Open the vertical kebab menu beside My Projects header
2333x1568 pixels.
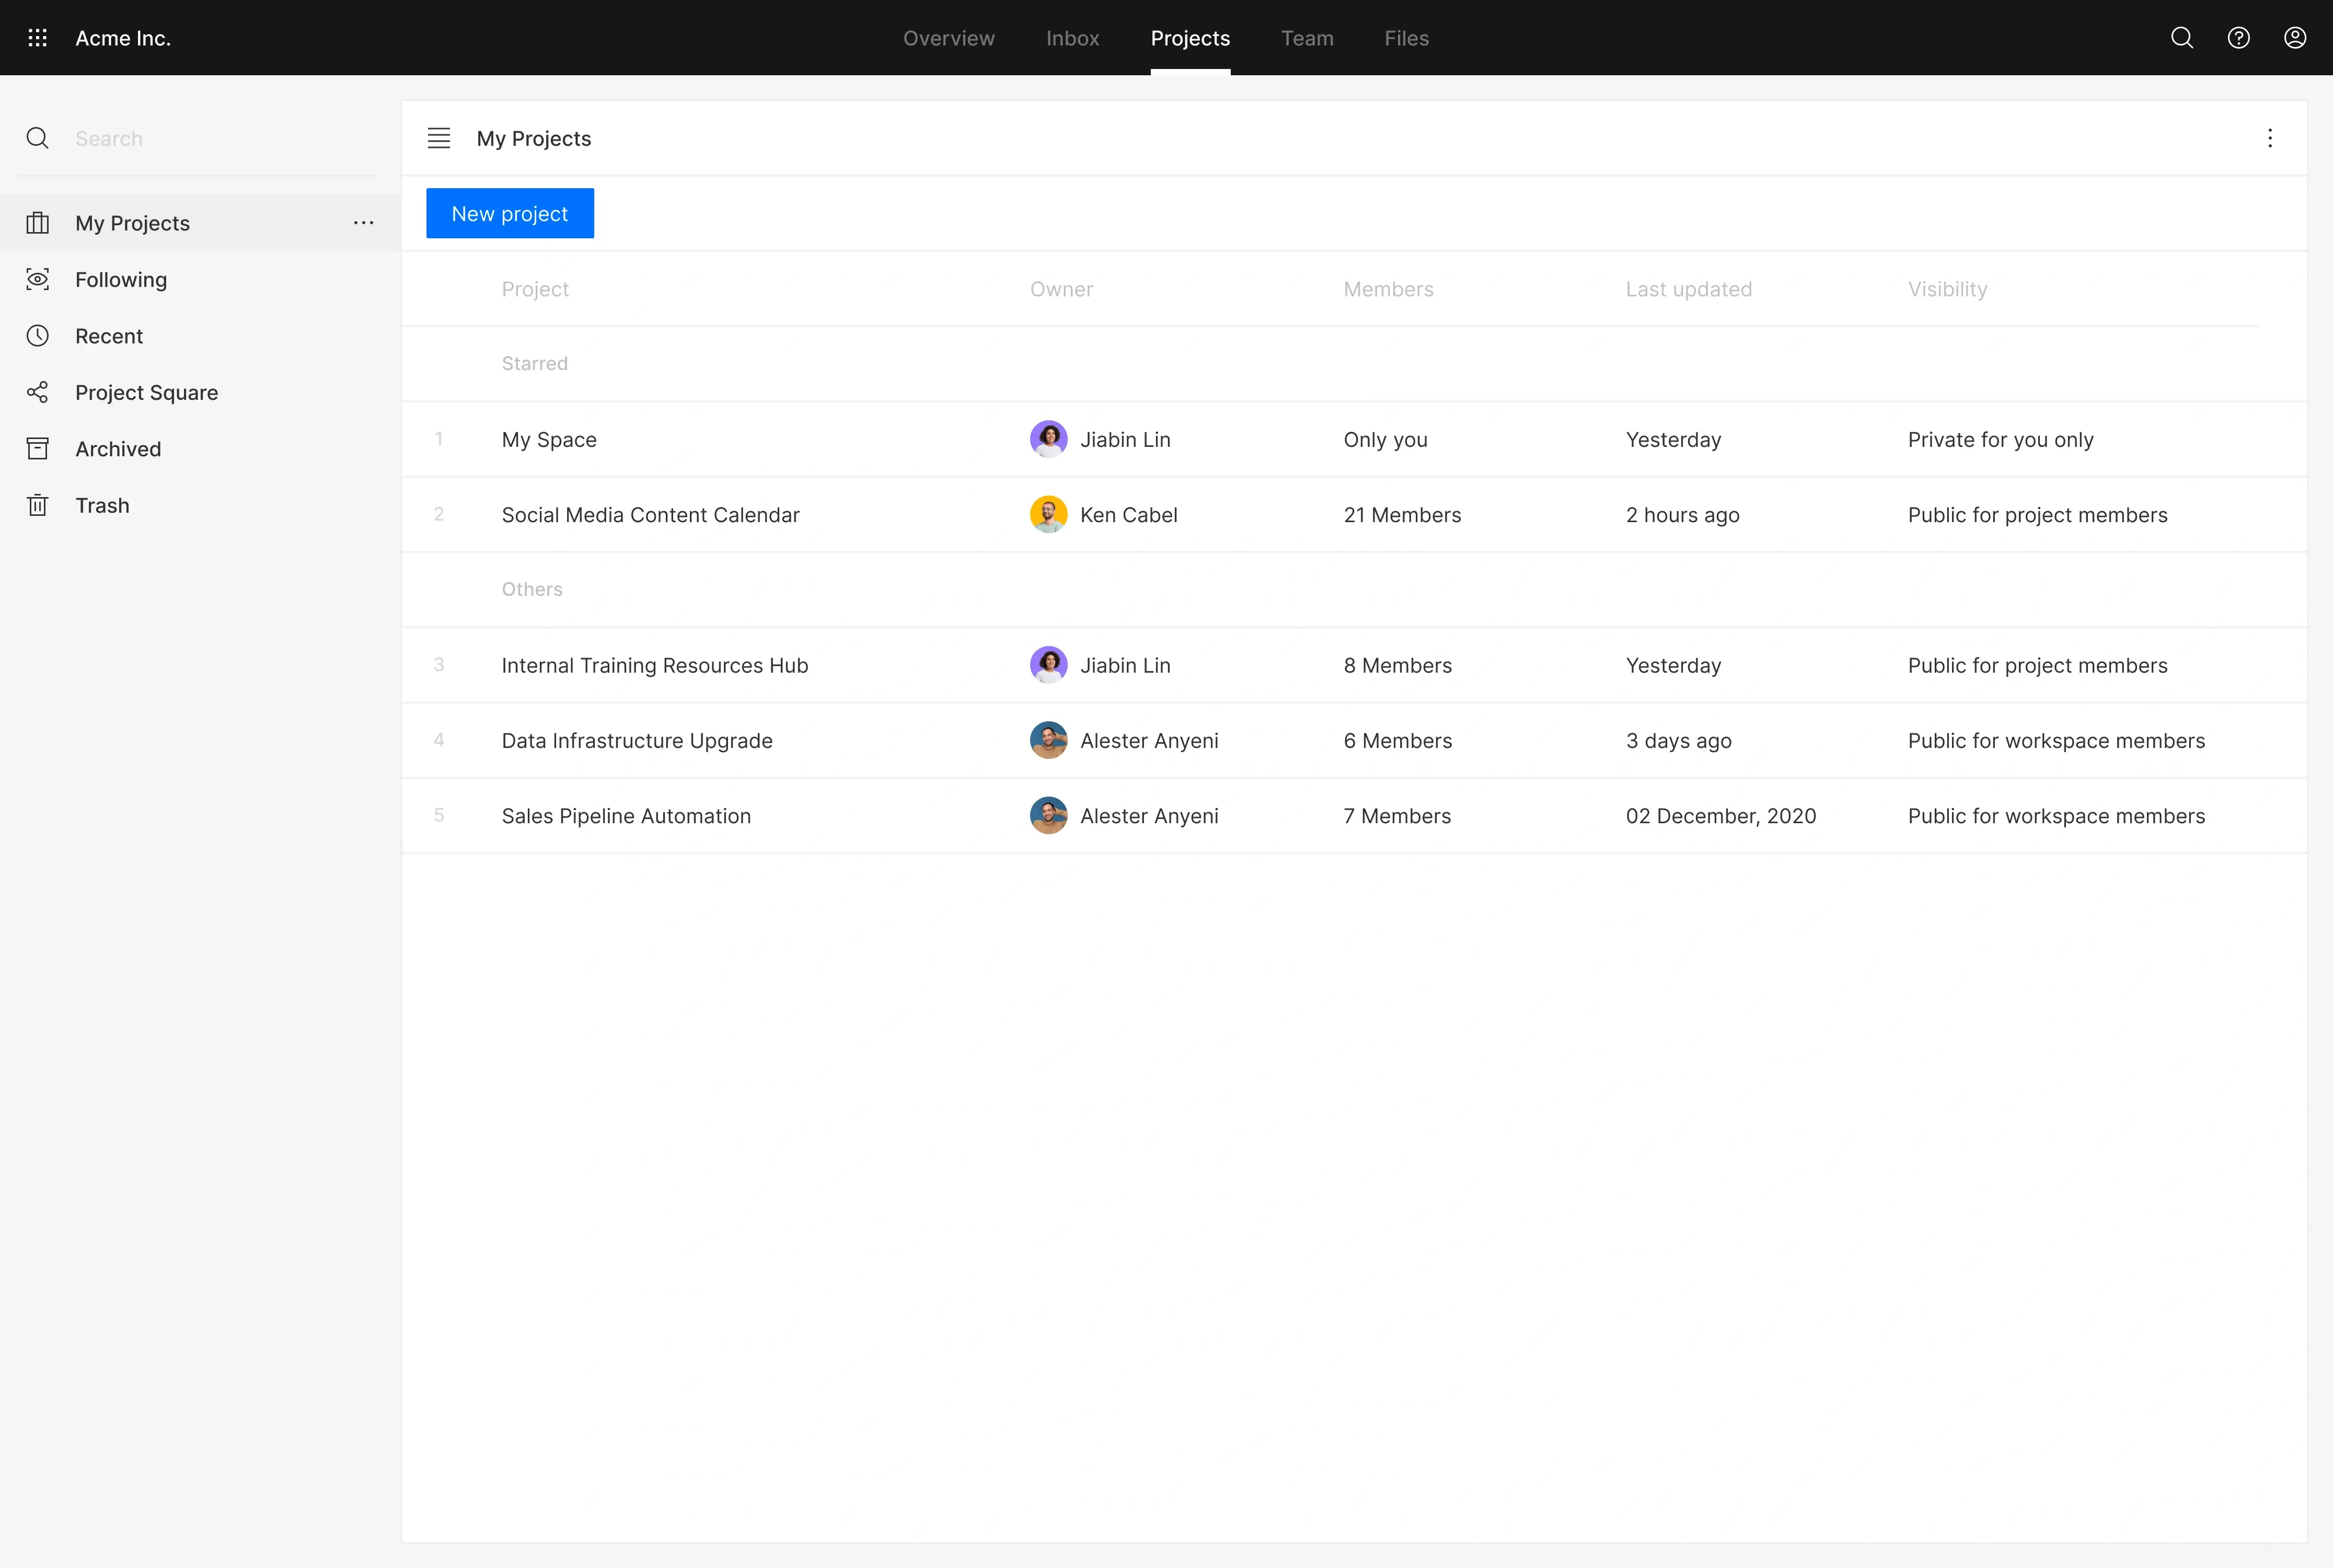point(2270,138)
